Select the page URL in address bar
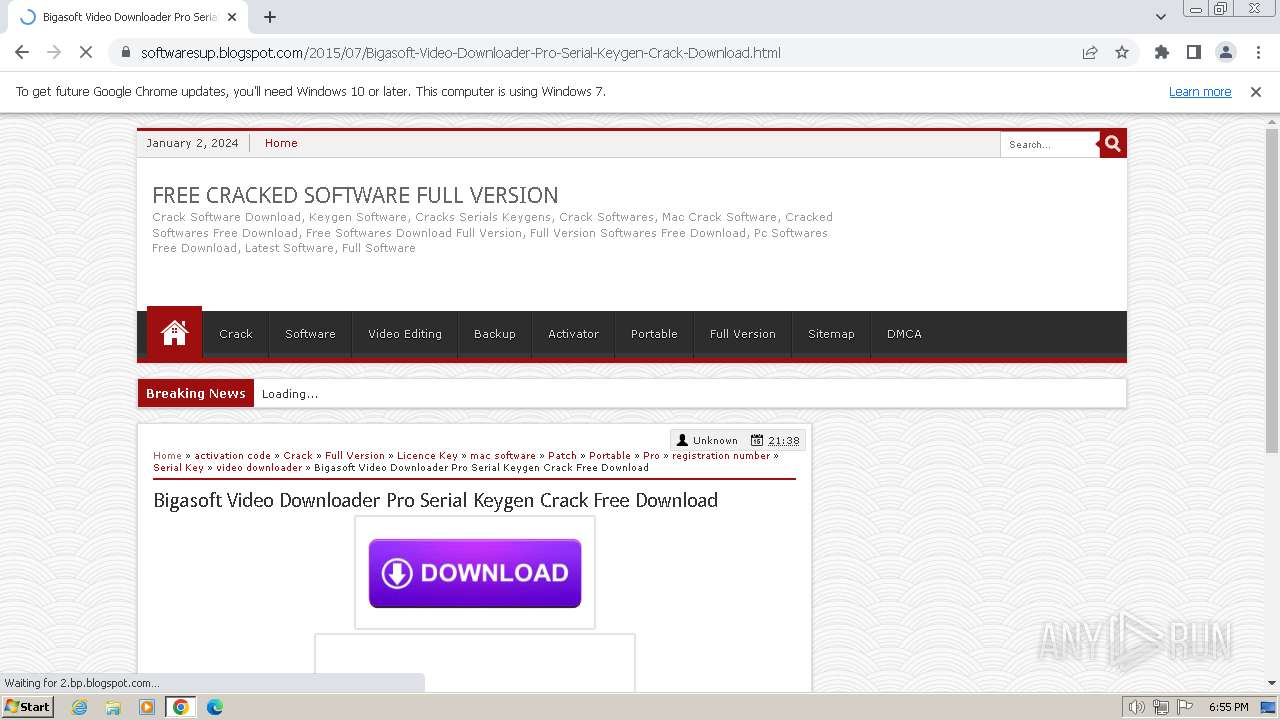 click(461, 53)
